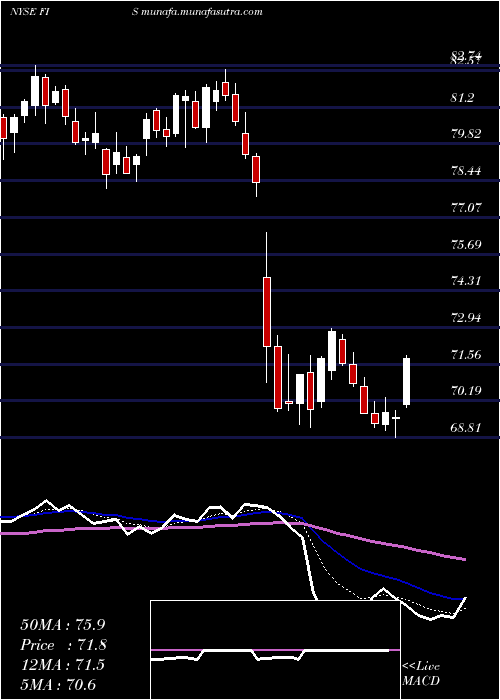
Task: Click the 71.56 price axis label
Action: pyautogui.click(x=466, y=355)
